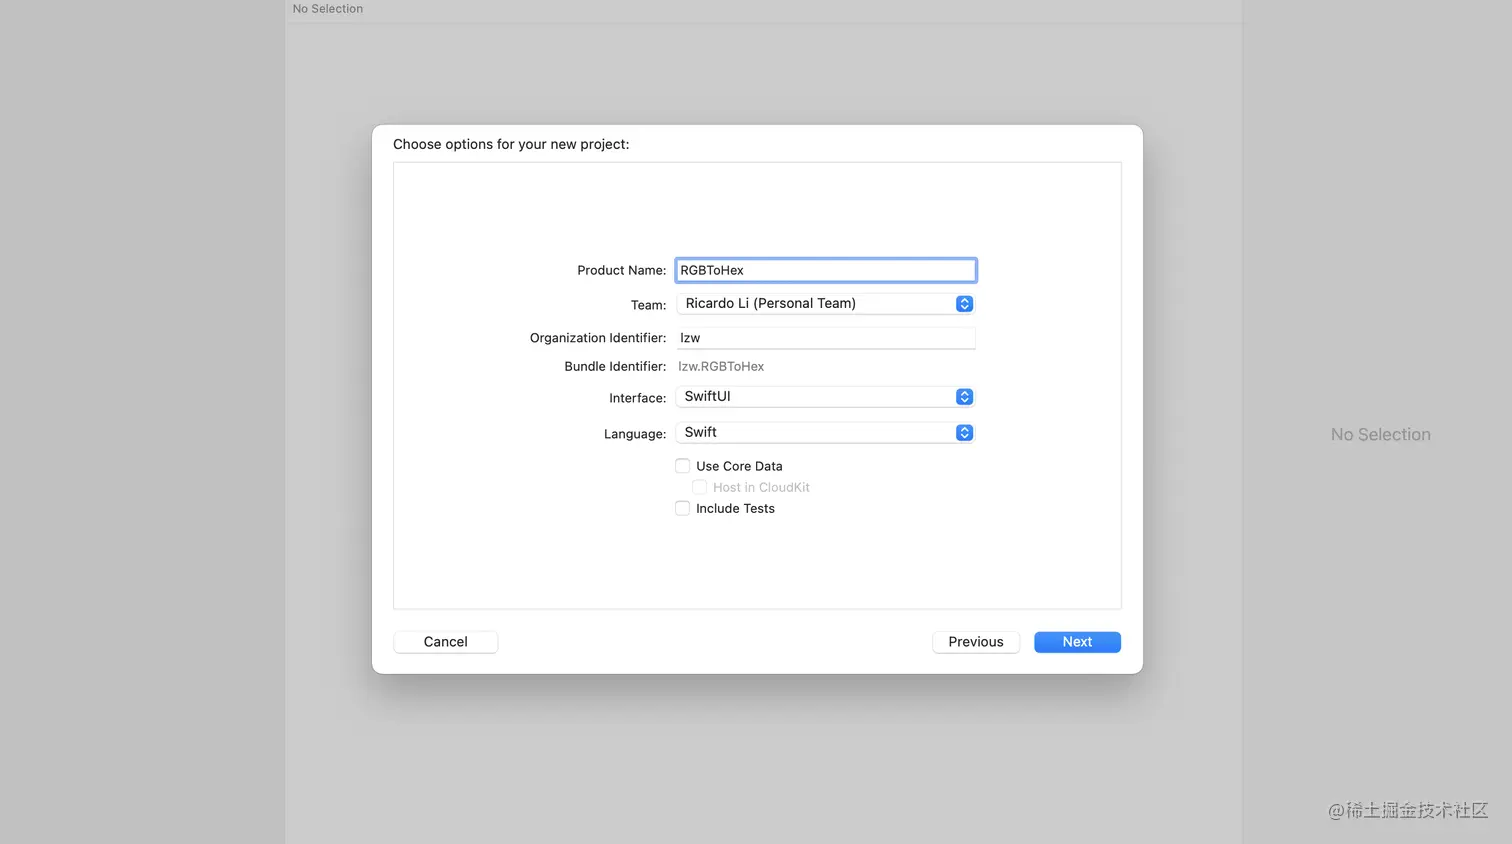Go back with the Previous button
The height and width of the screenshot is (844, 1512).
(975, 642)
